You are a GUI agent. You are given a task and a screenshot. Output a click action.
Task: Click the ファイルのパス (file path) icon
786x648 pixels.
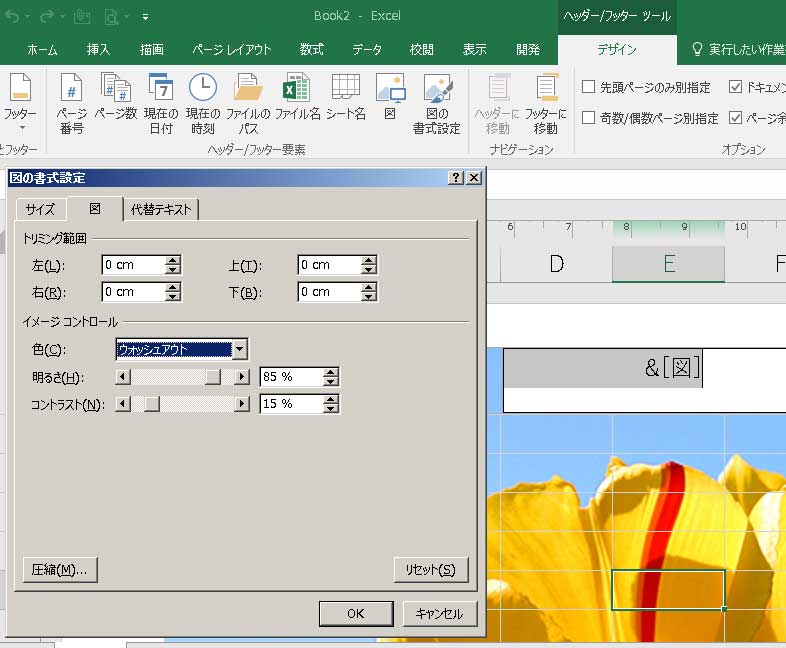click(247, 103)
